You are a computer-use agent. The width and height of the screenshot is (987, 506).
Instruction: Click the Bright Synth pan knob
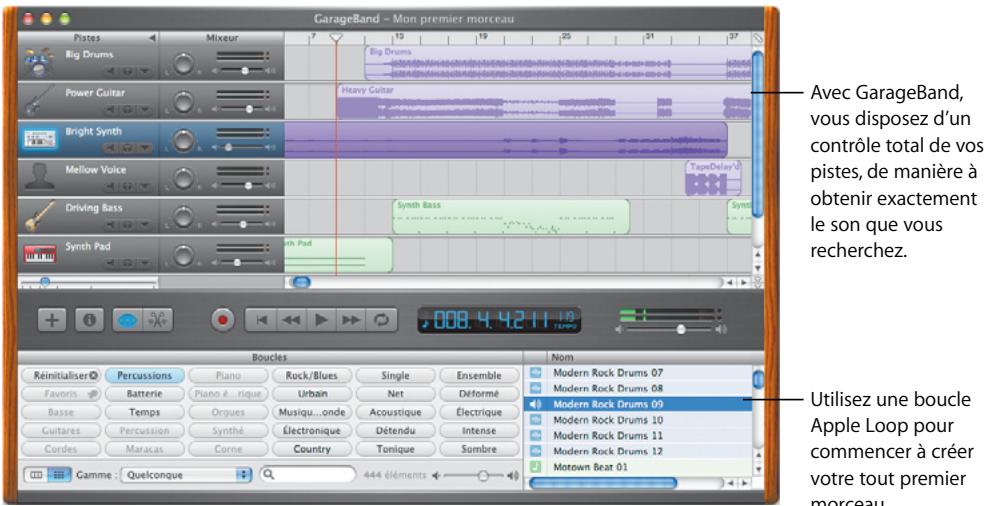point(183,140)
